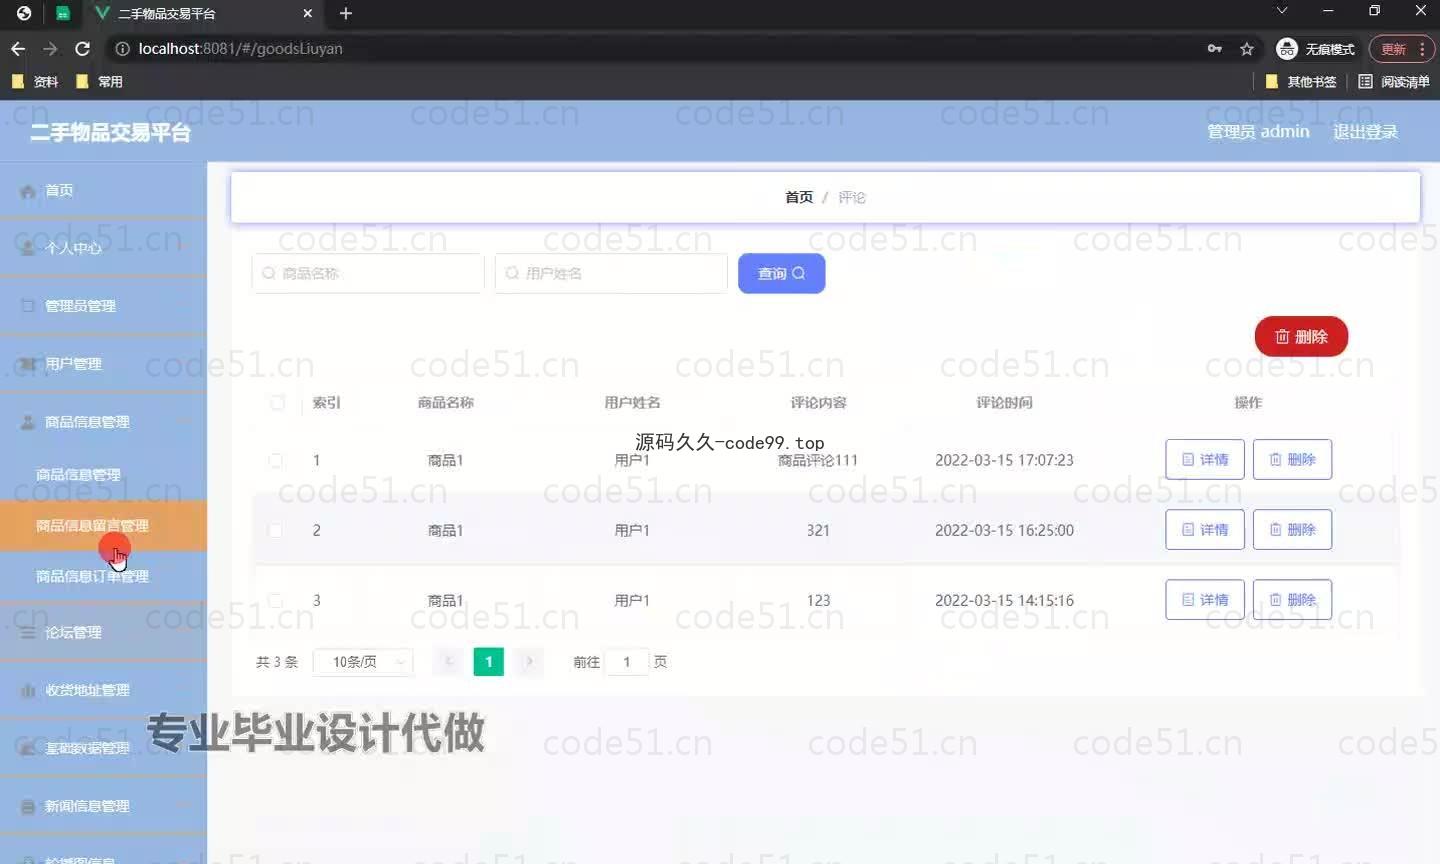This screenshot has height=864, width=1440.
Task: Check the checkbox for row 2
Action: coord(276,530)
